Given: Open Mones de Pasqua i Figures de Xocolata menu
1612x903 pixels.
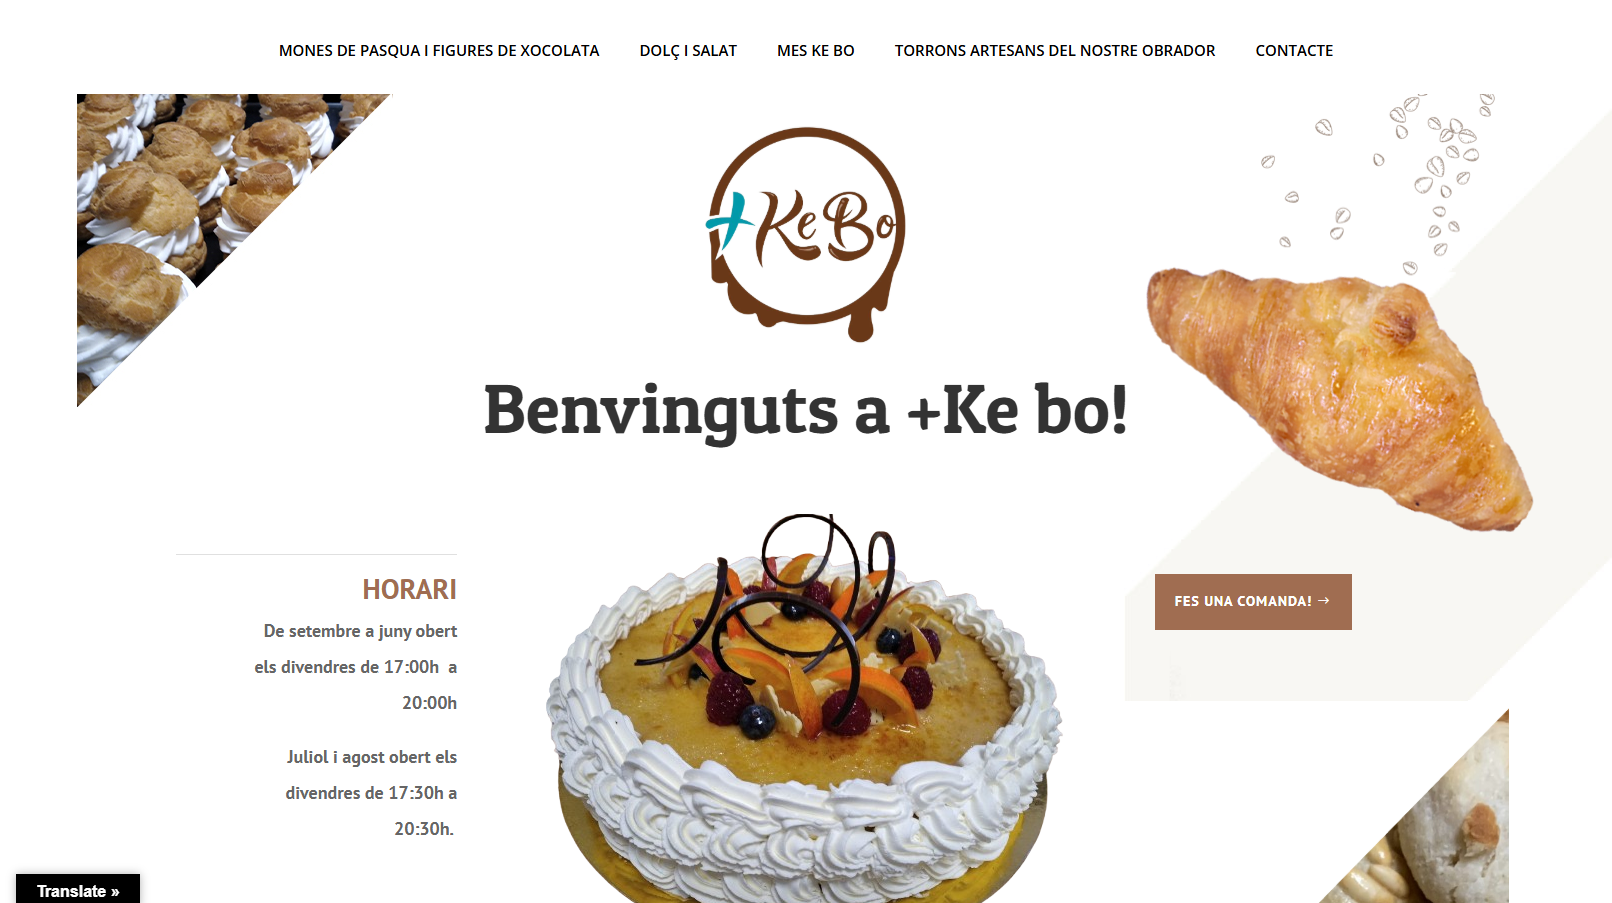Looking at the screenshot, I should pos(439,51).
